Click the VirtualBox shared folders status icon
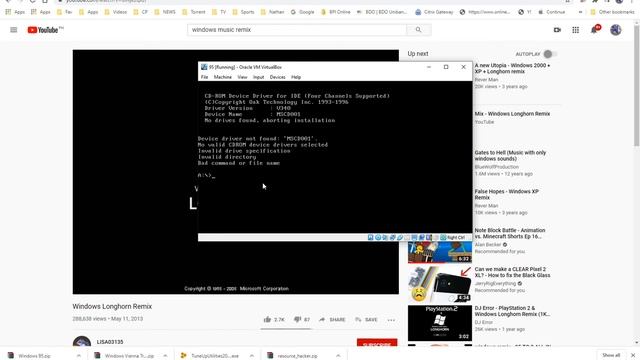The width and height of the screenshot is (640, 360). tap(407, 237)
